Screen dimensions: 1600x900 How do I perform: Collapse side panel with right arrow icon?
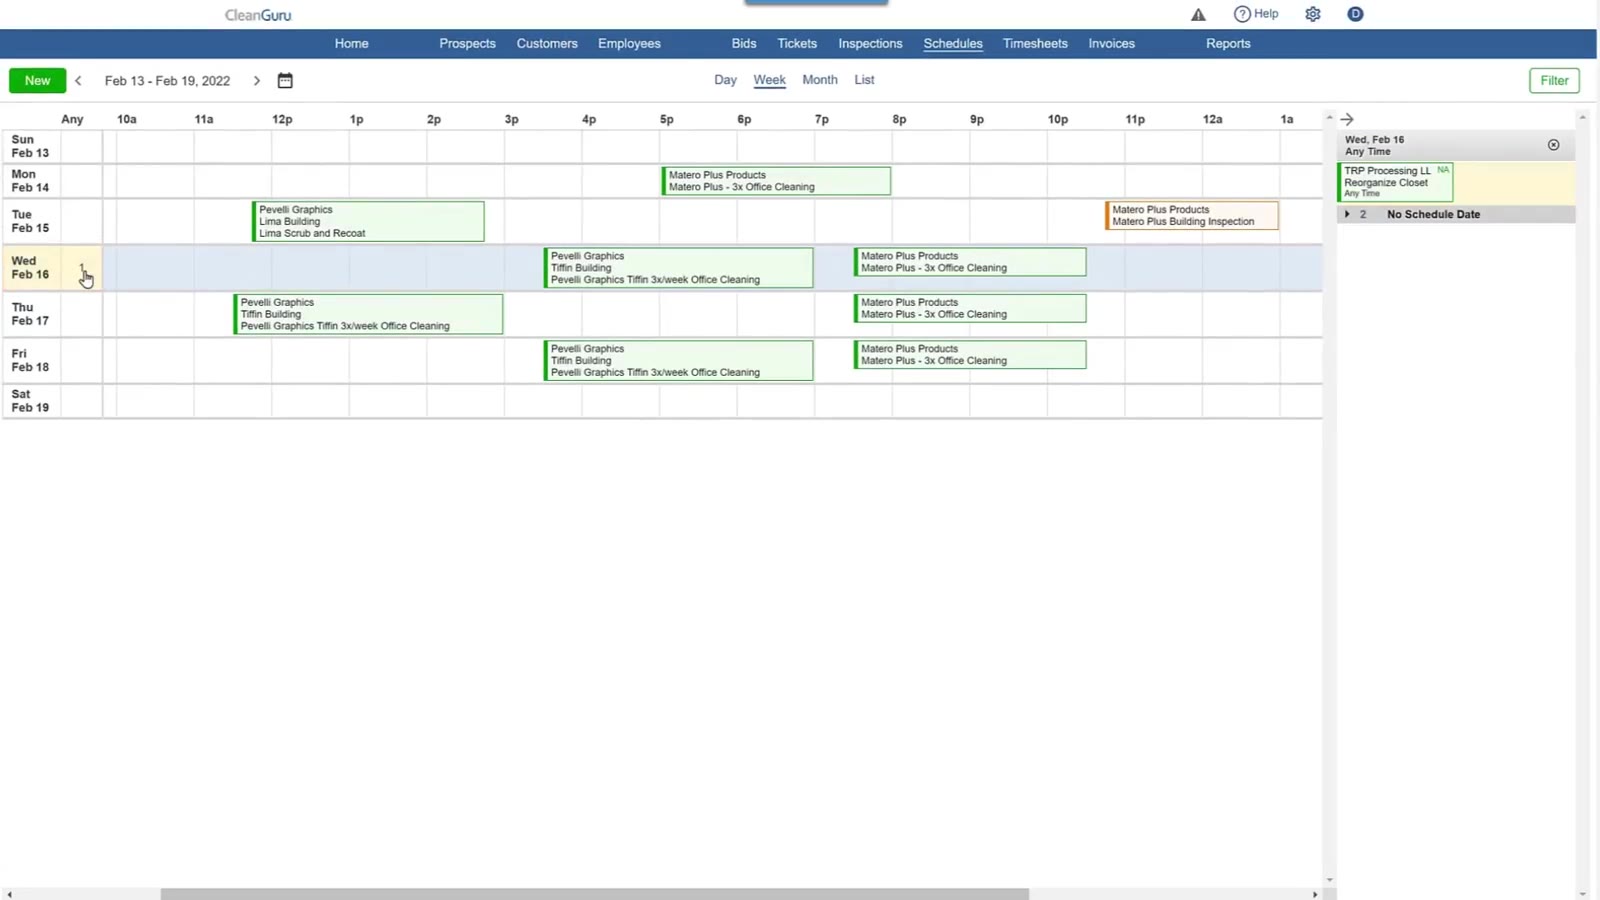click(x=1347, y=119)
